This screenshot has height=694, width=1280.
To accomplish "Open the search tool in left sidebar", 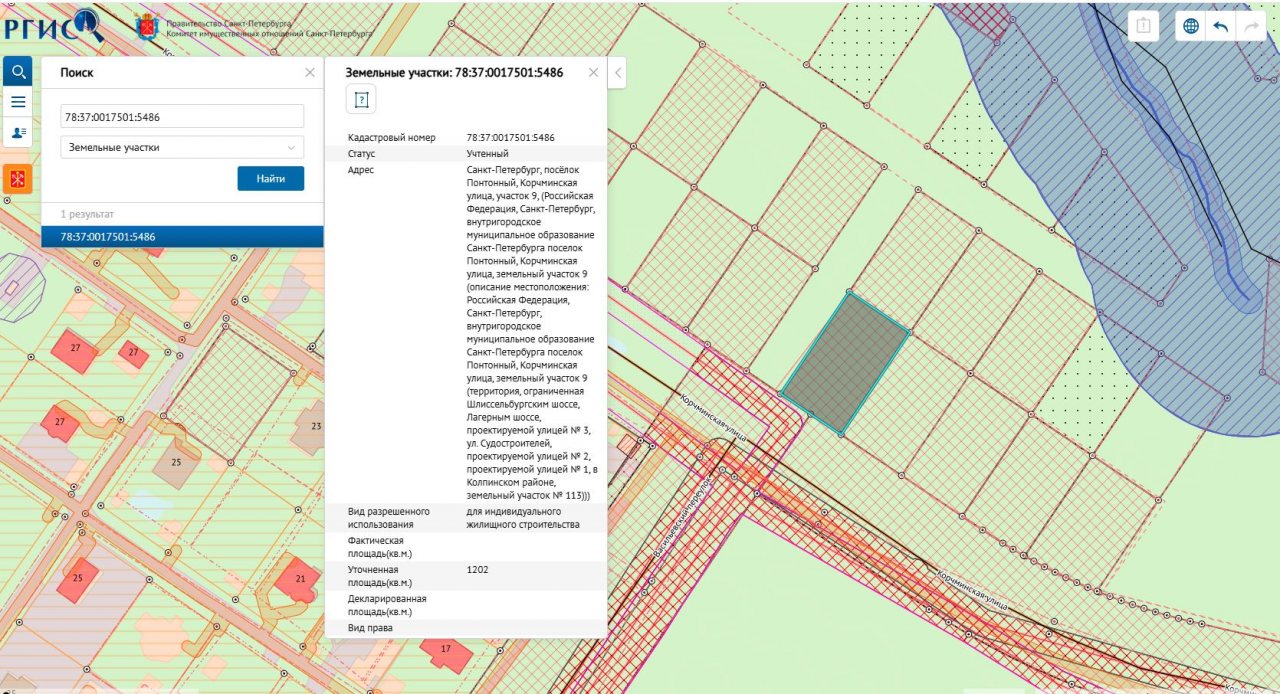I will click(18, 71).
